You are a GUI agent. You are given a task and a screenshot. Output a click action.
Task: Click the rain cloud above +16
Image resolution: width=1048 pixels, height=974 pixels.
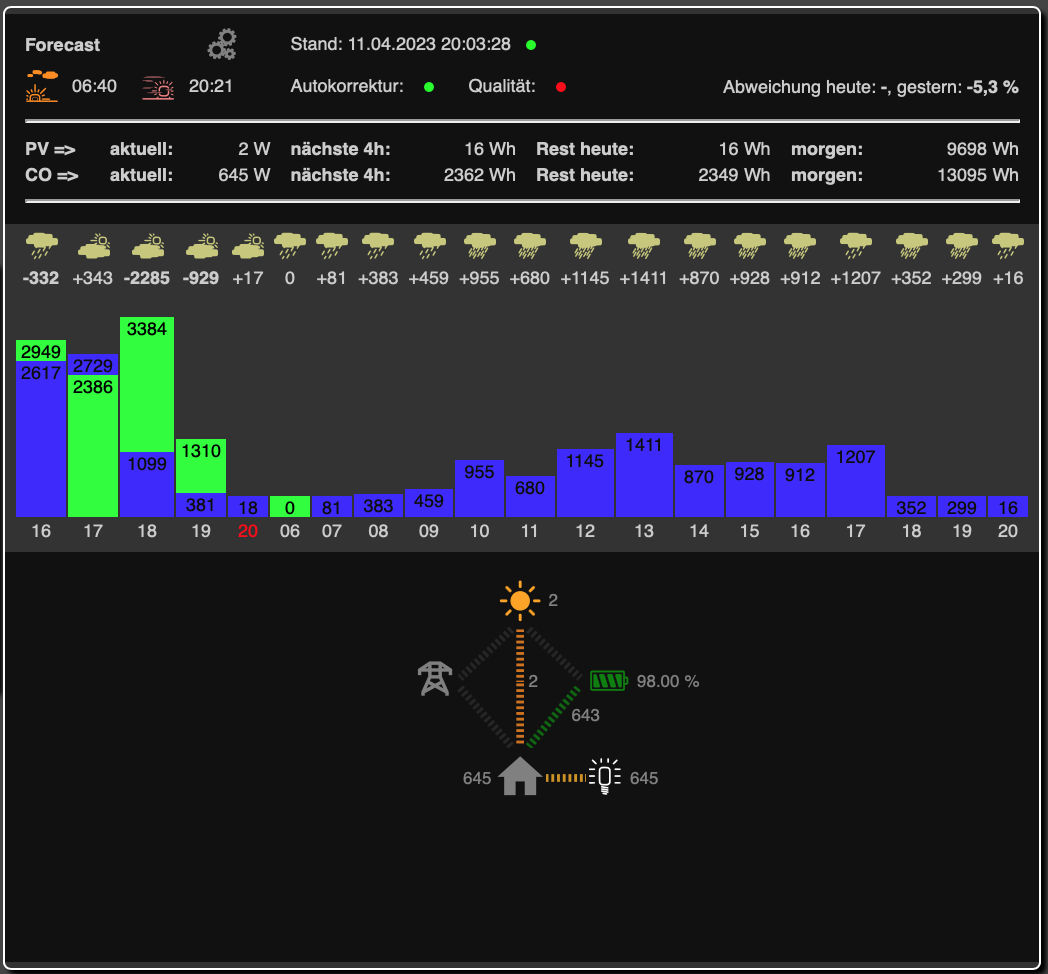click(x=1008, y=246)
